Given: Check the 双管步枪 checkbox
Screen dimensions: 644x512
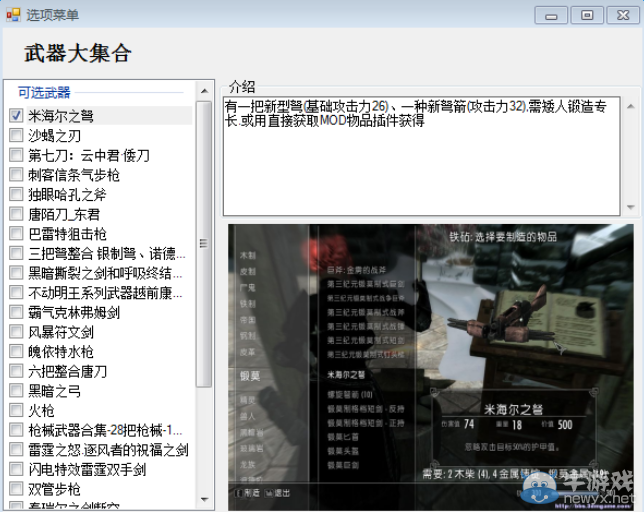Looking at the screenshot, I should (16, 489).
